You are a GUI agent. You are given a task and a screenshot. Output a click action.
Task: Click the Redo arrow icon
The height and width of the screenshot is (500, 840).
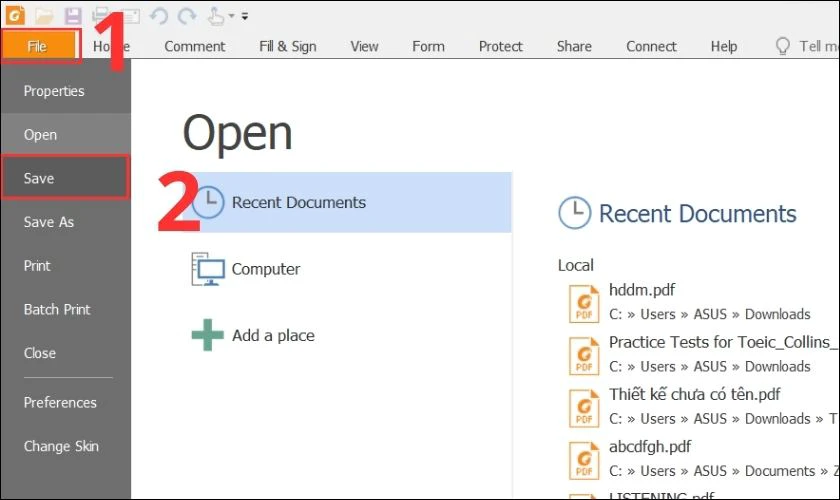pos(187,16)
